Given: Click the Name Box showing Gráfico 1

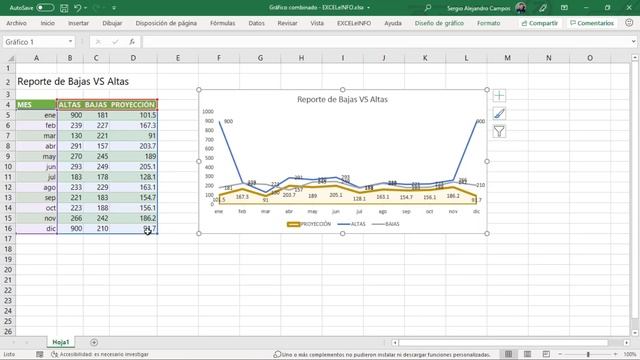Looking at the screenshot, I should [35, 42].
